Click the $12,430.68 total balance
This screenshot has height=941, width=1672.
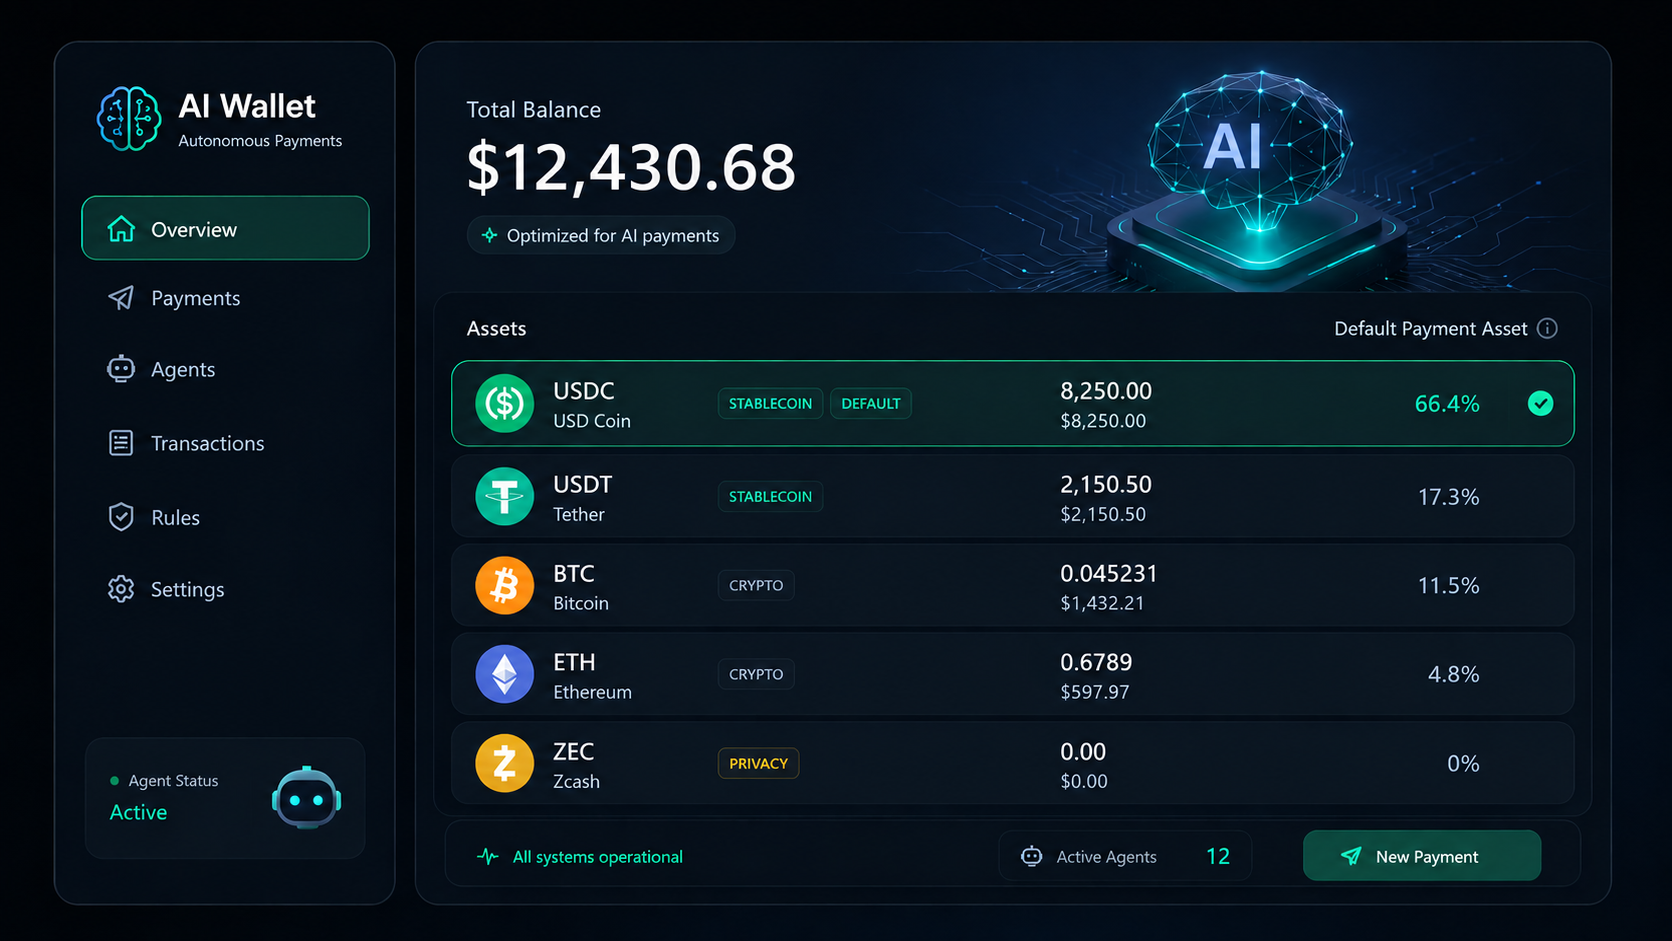[x=631, y=166]
